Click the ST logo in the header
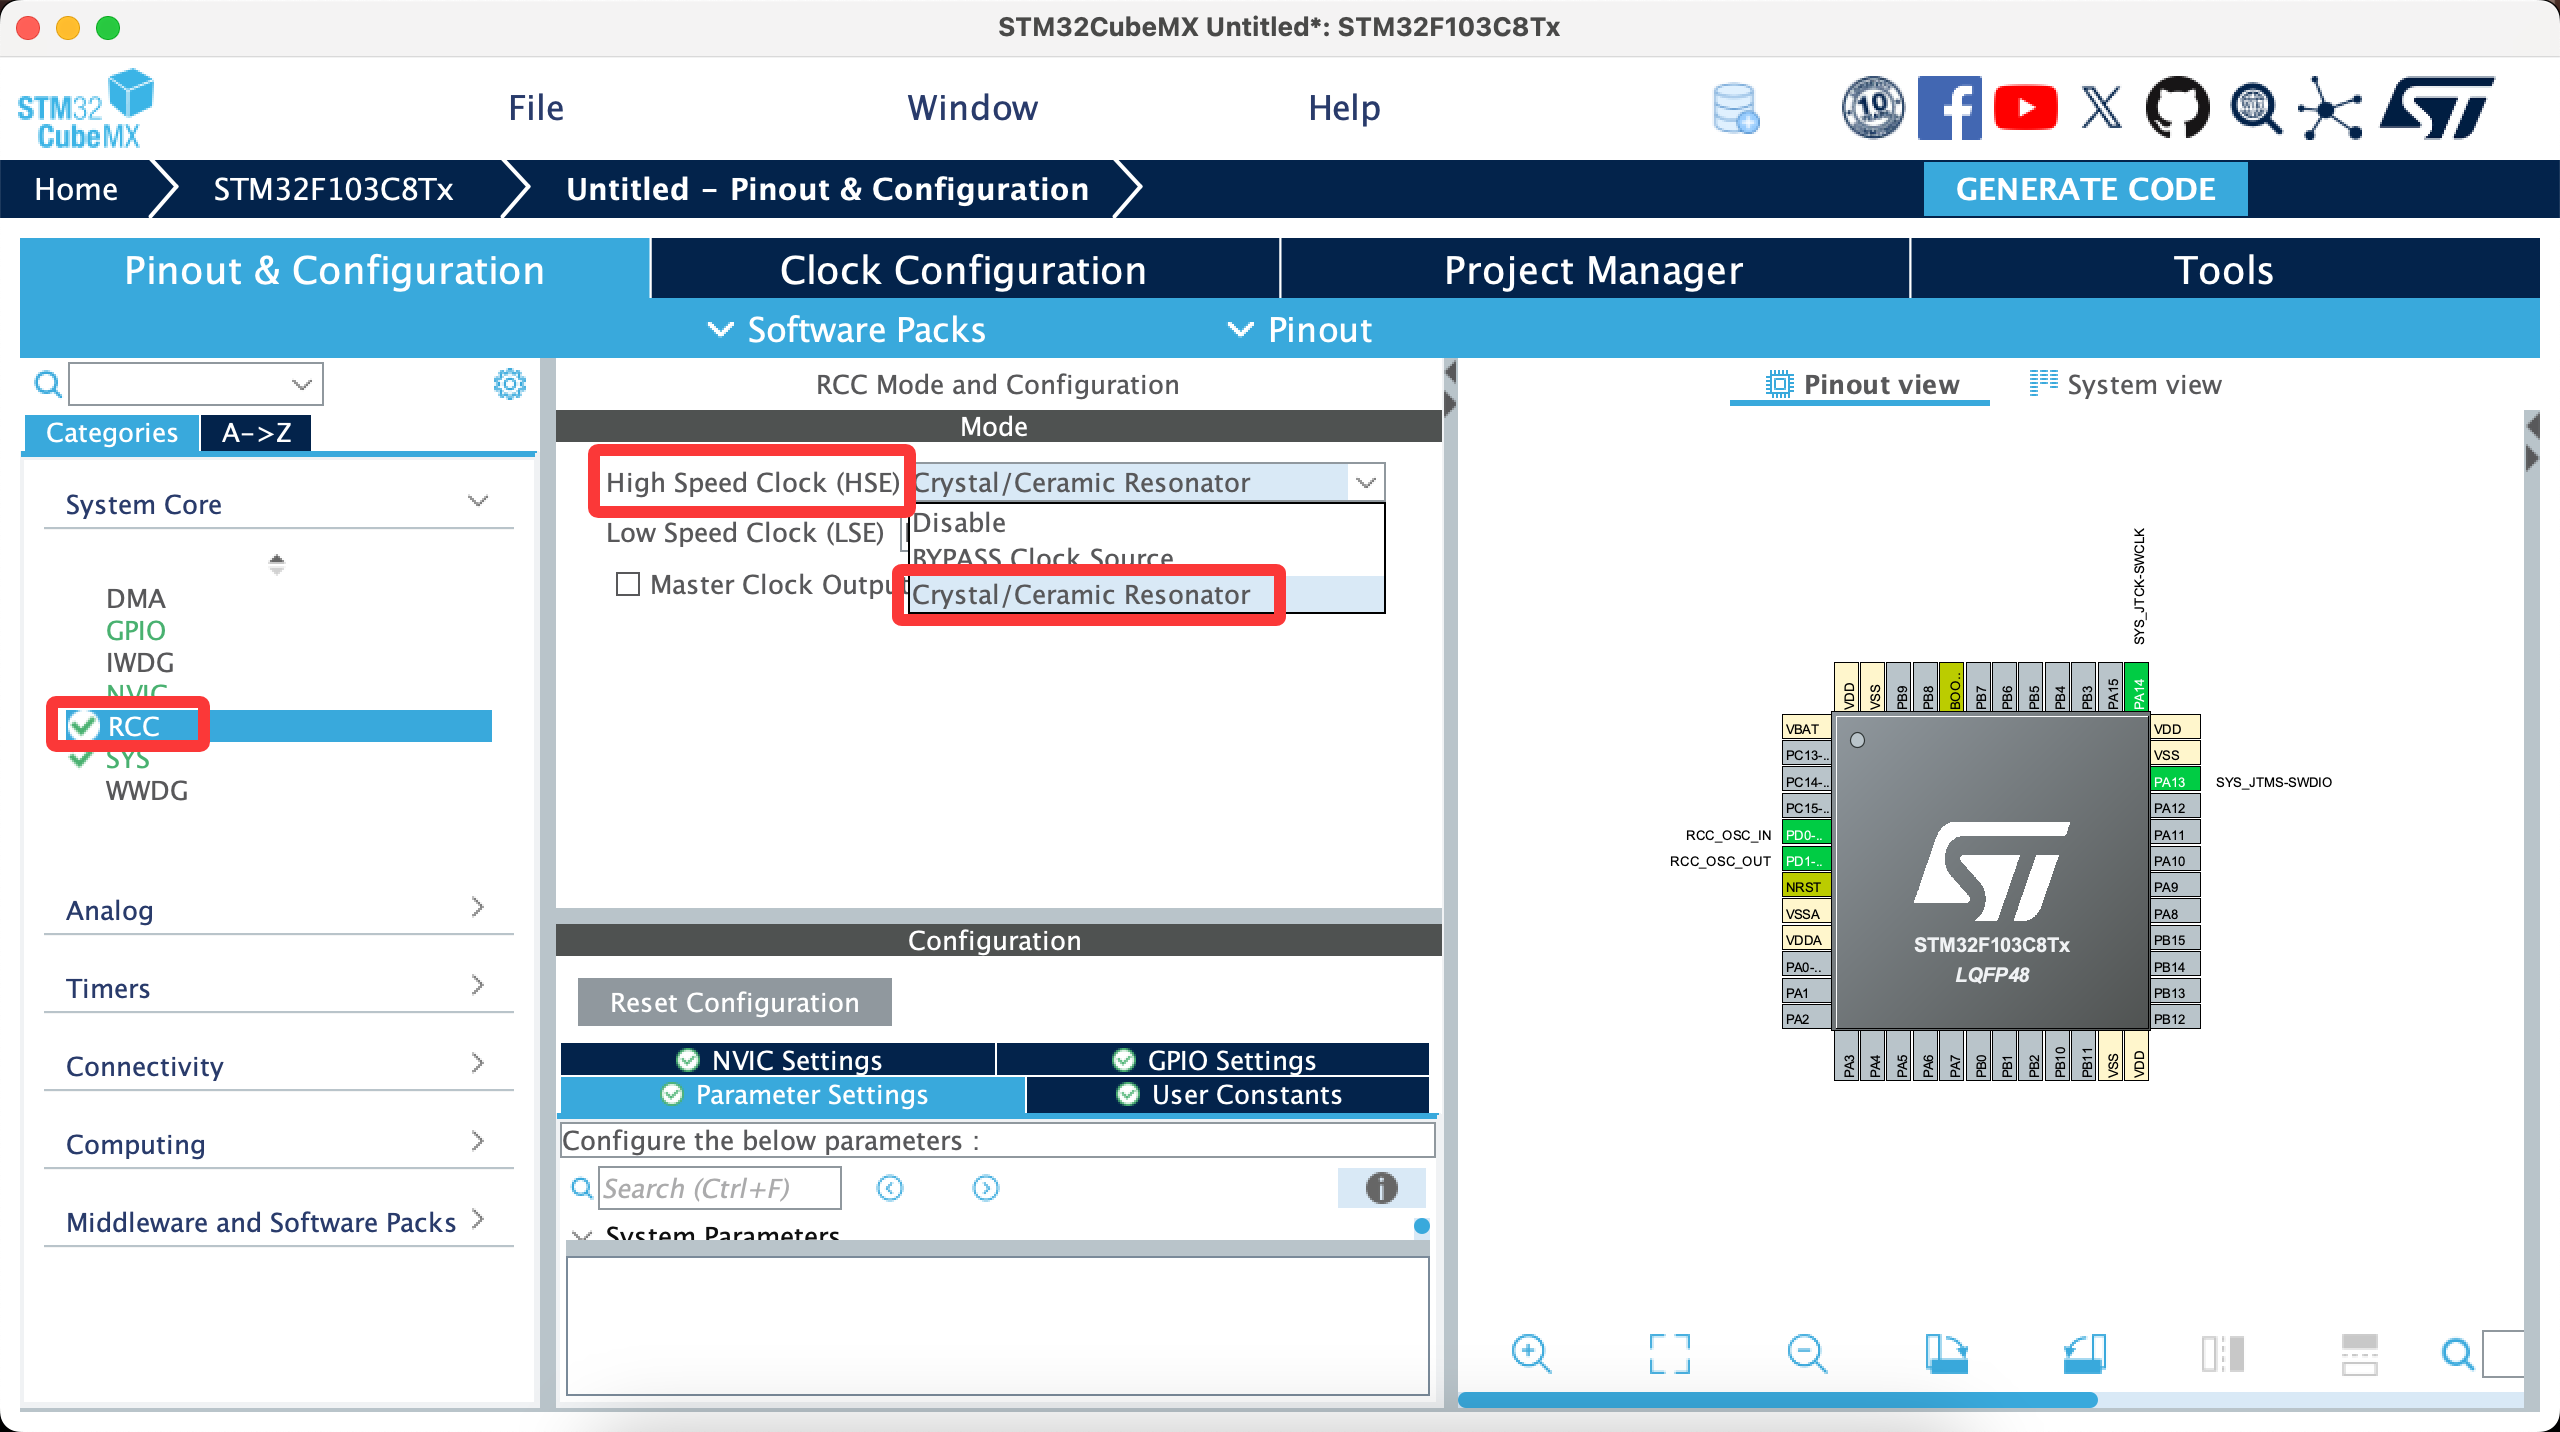Image resolution: width=2560 pixels, height=1432 pixels. (x=2436, y=108)
